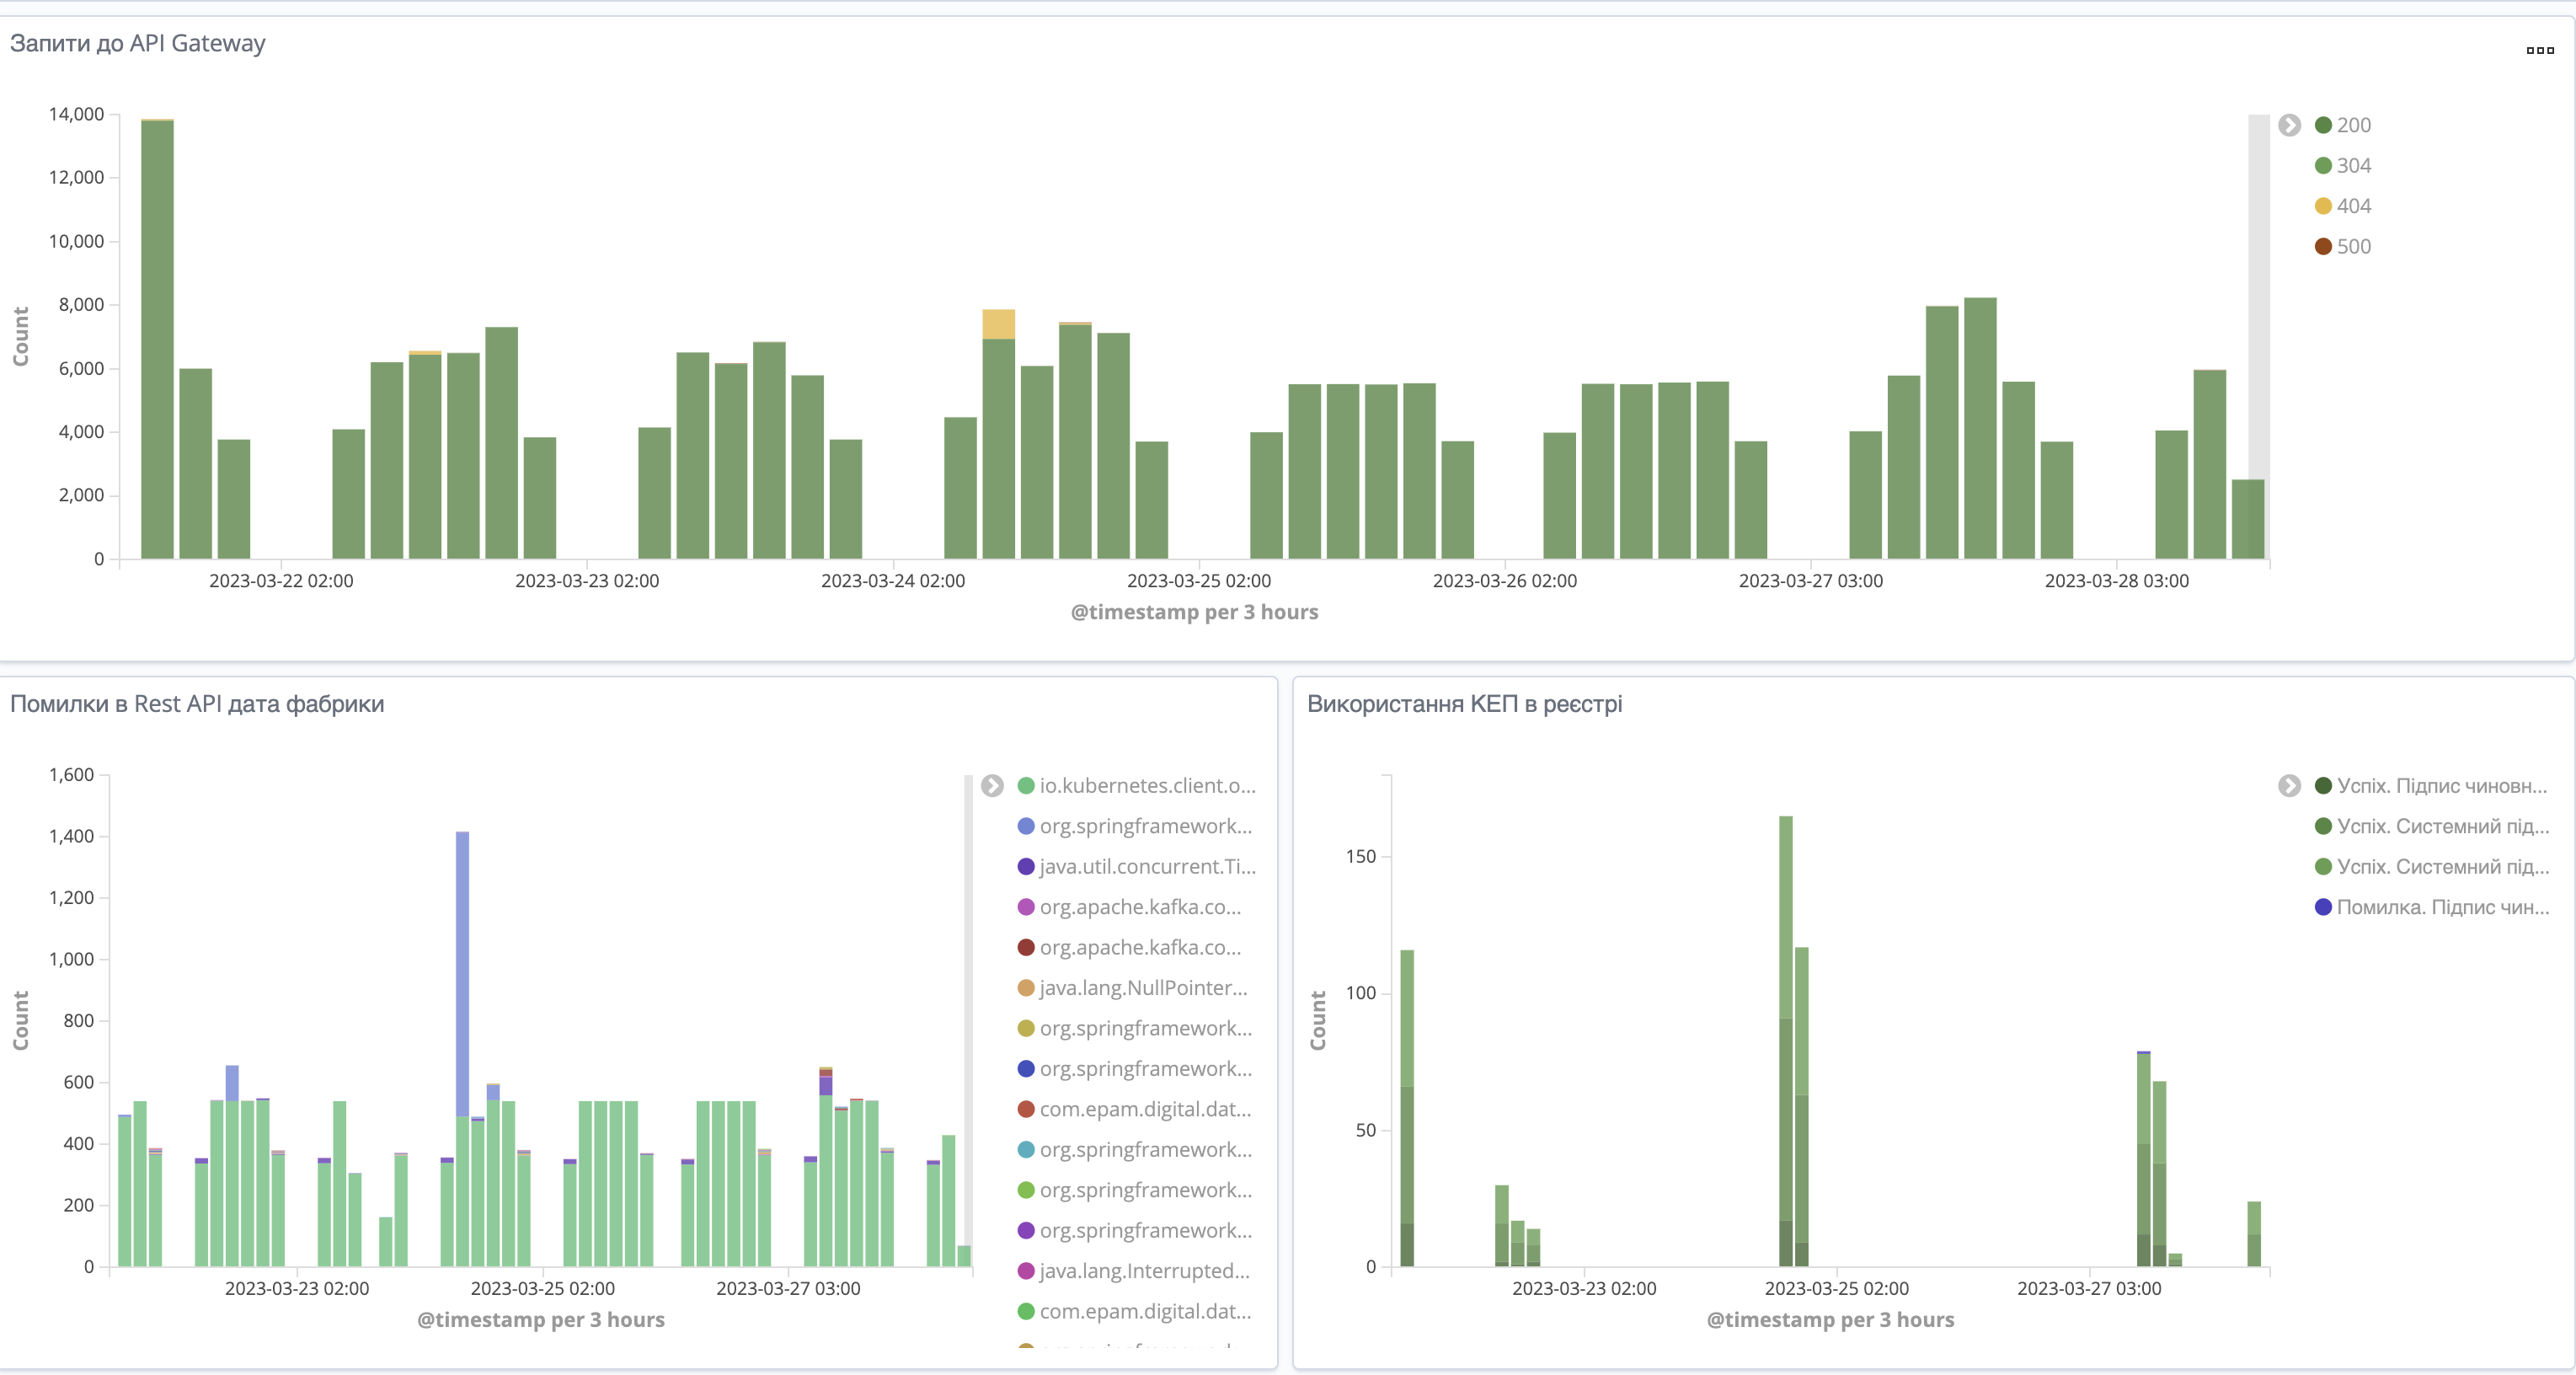Collapse legend of Використання КЕП chart
2576x1375 pixels.
pos(2289,786)
